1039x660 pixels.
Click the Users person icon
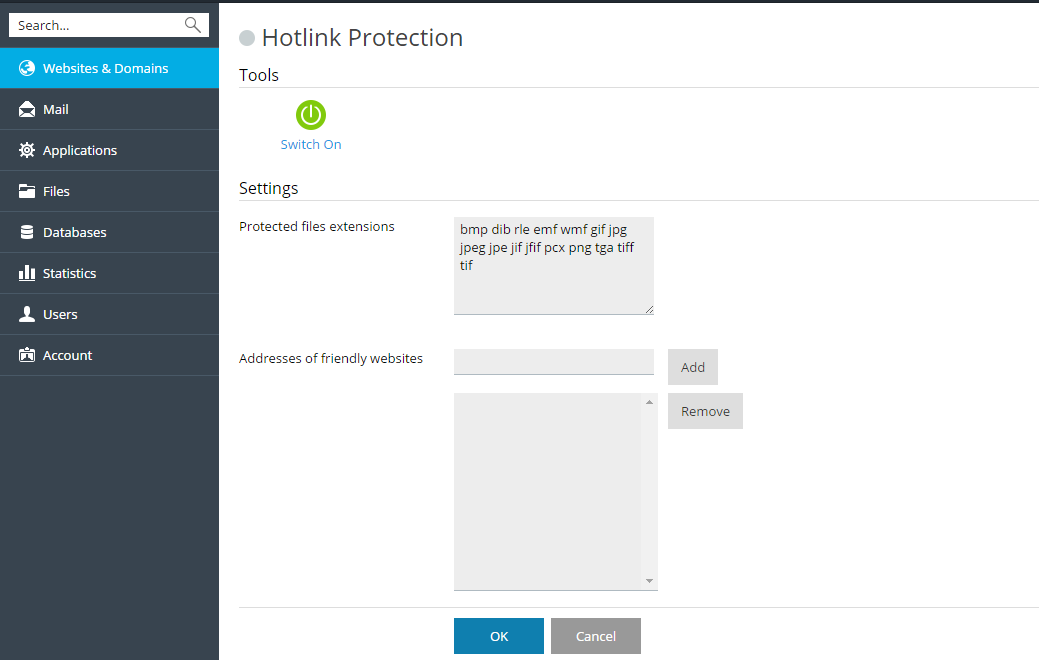pos(27,315)
